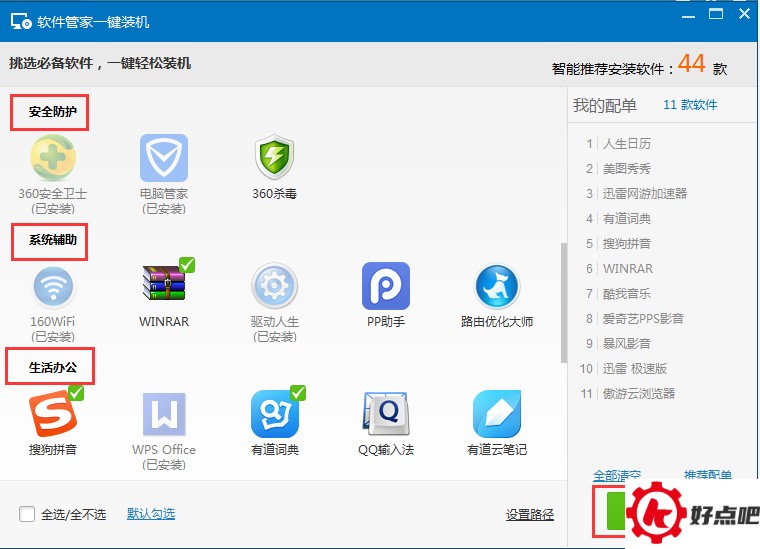The height and width of the screenshot is (549, 760).
Task: Click the 默认勾选 link
Action: [151, 514]
